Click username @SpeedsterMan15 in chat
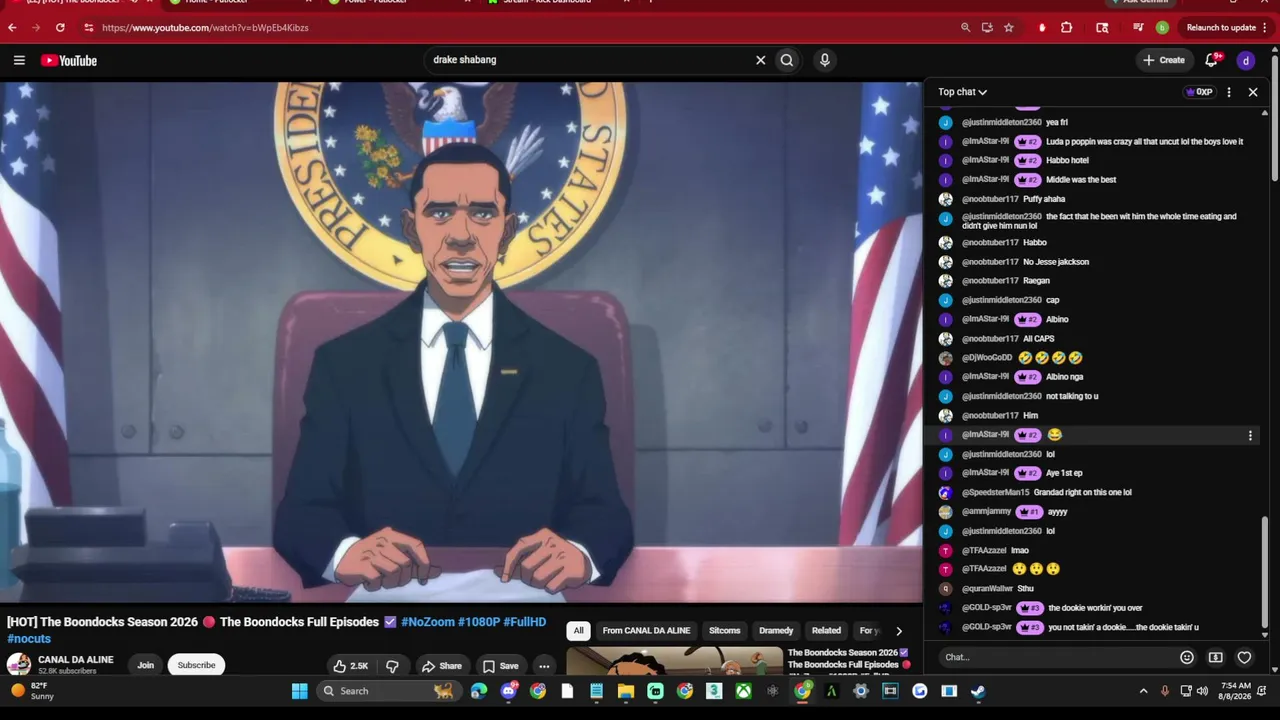 [995, 493]
